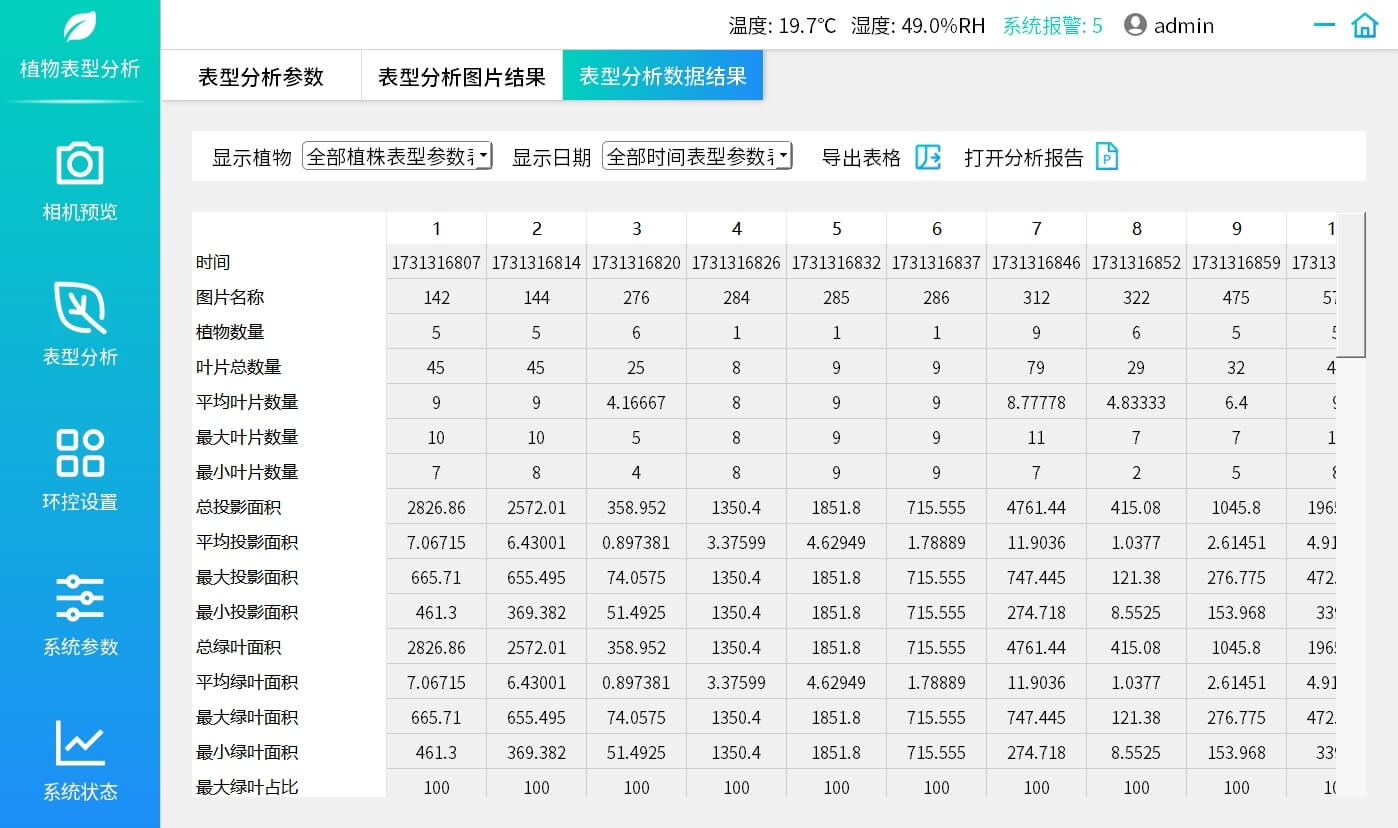Select the 表型分析 leaf icon in sidebar
The image size is (1398, 828).
coord(80,307)
